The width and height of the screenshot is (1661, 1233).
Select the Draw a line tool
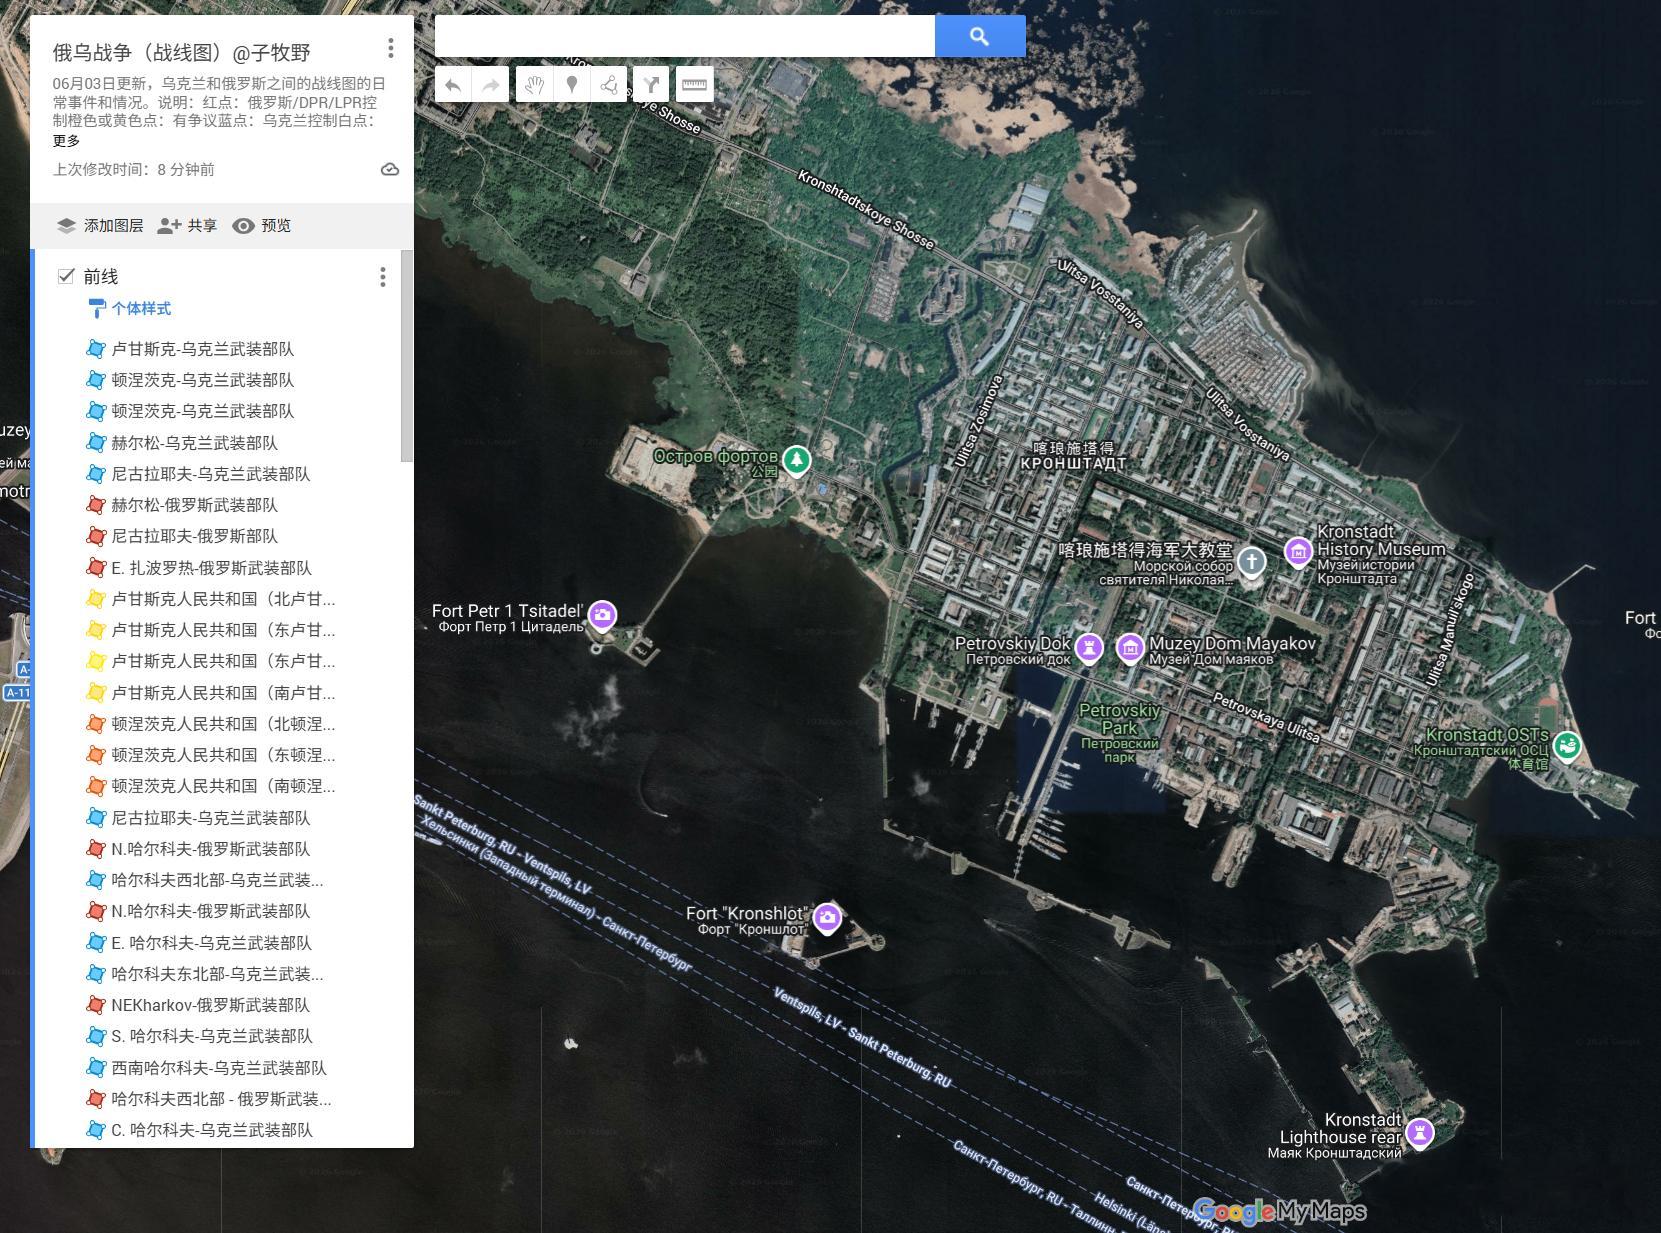pos(609,85)
